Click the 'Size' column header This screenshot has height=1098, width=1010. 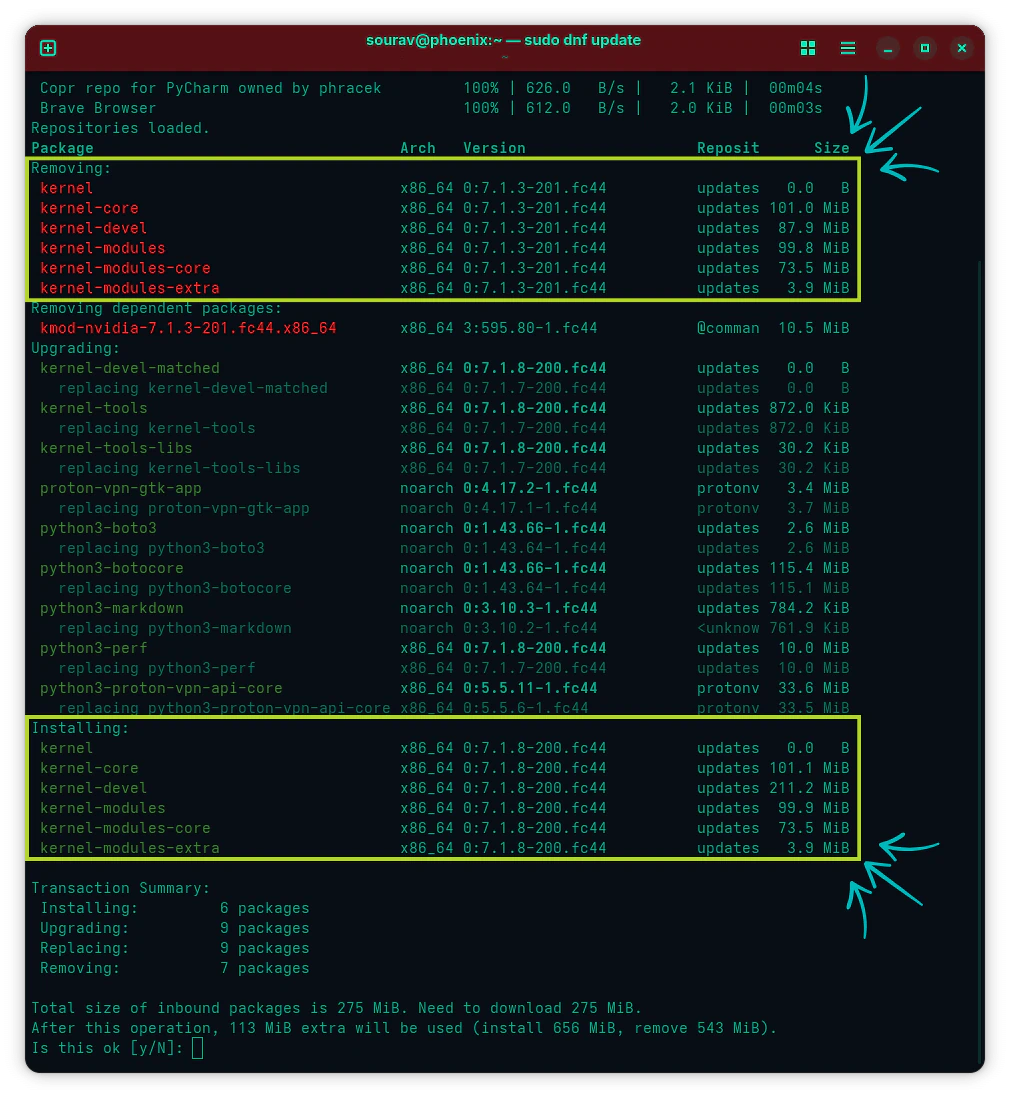[x=831, y=148]
